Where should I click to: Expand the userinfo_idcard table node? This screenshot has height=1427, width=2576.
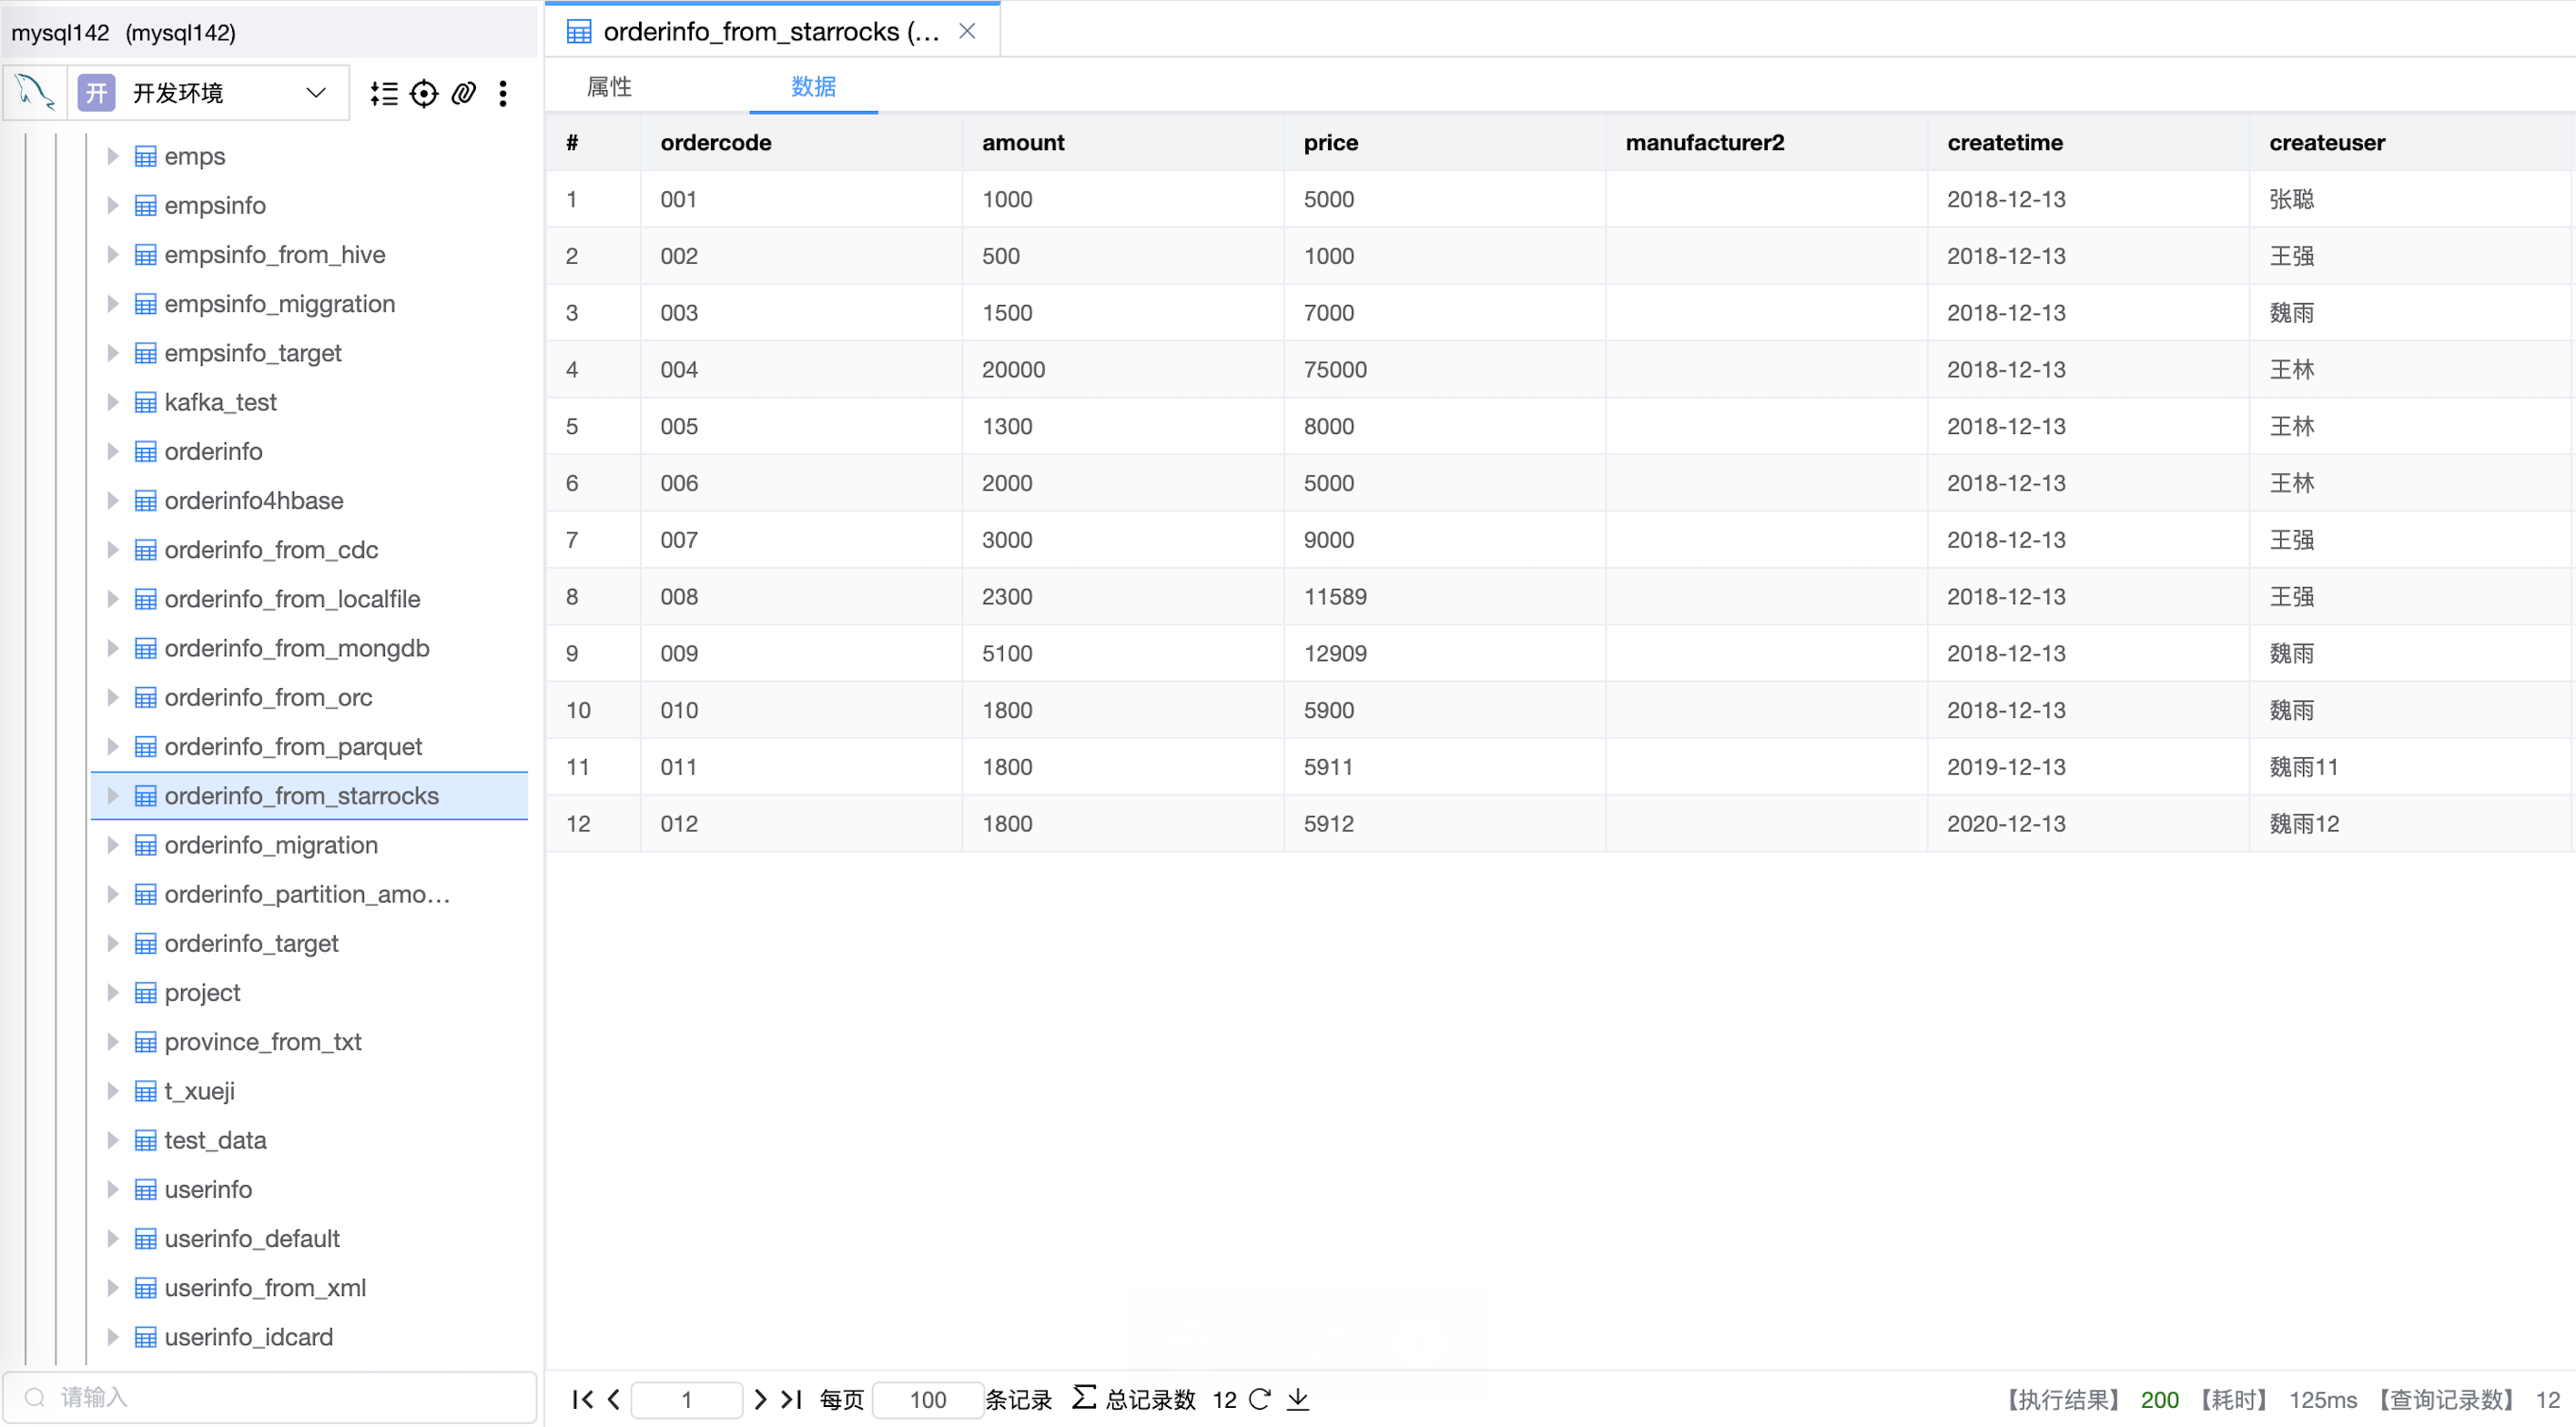(113, 1337)
